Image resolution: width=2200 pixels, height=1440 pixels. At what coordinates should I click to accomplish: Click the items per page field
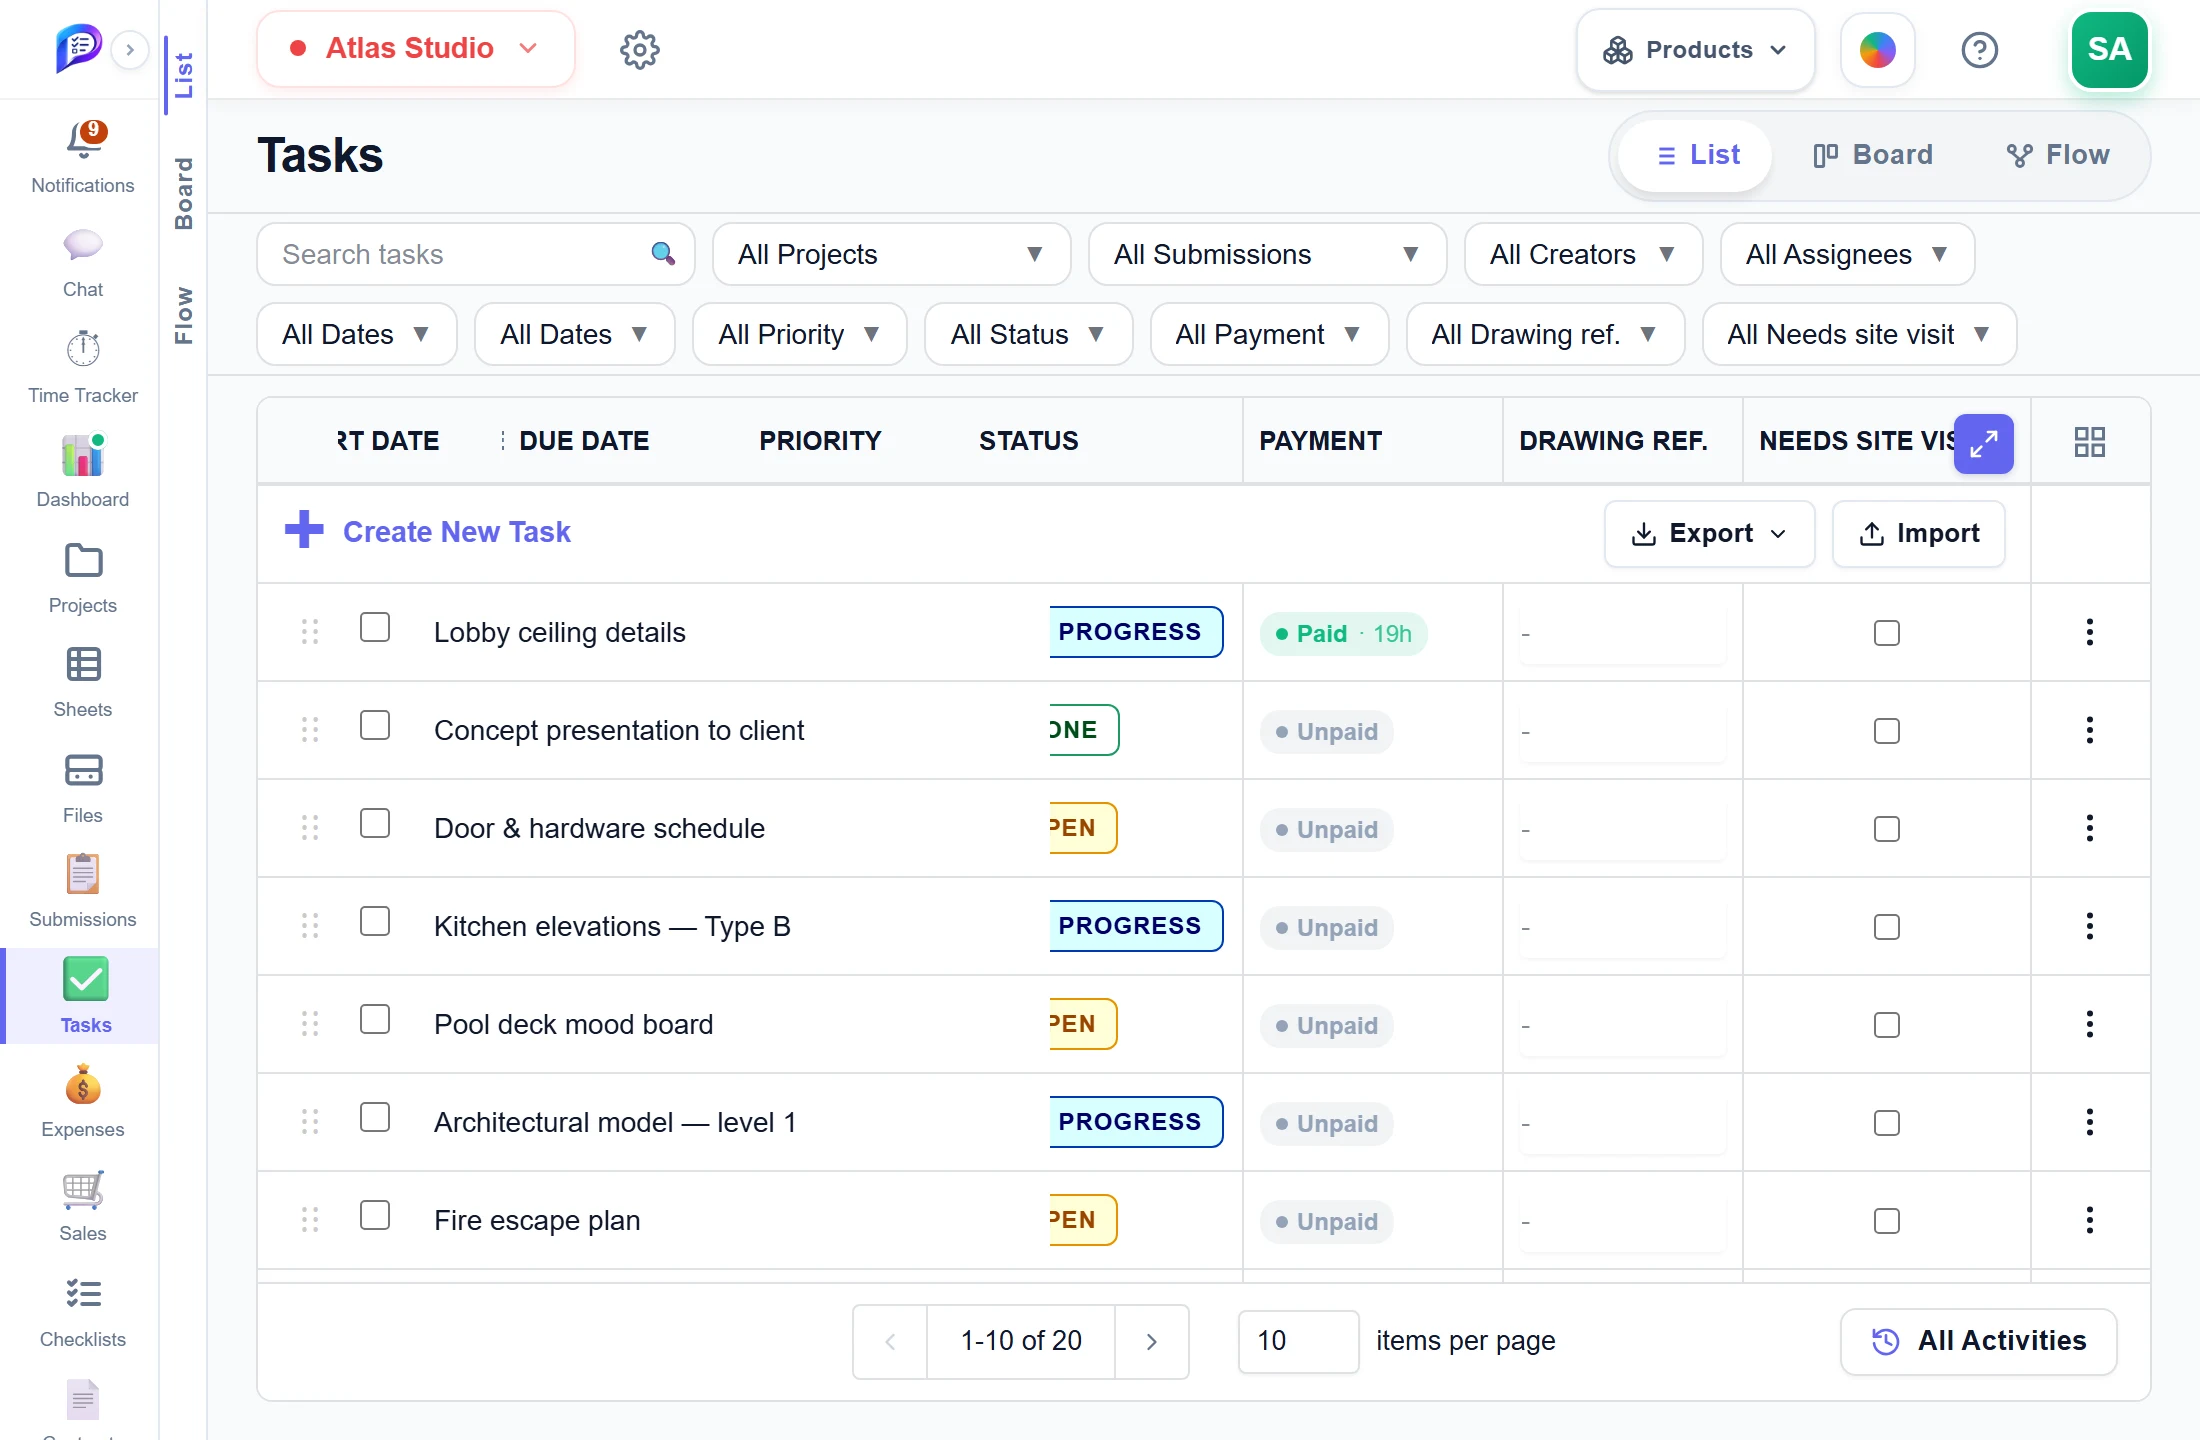(x=1298, y=1341)
